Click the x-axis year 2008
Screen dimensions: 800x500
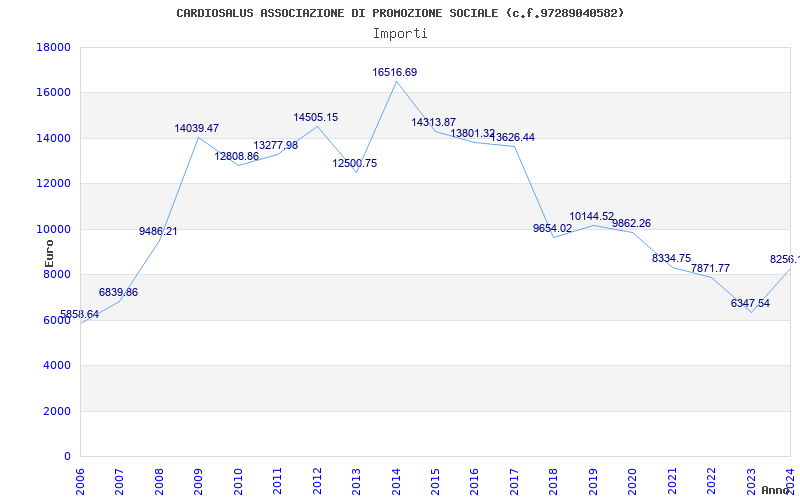159,480
